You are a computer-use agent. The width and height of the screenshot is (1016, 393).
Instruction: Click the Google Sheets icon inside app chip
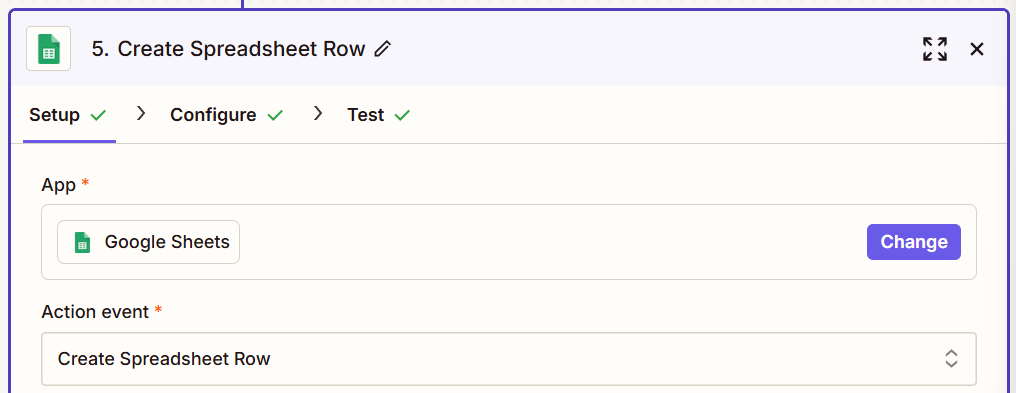[82, 242]
